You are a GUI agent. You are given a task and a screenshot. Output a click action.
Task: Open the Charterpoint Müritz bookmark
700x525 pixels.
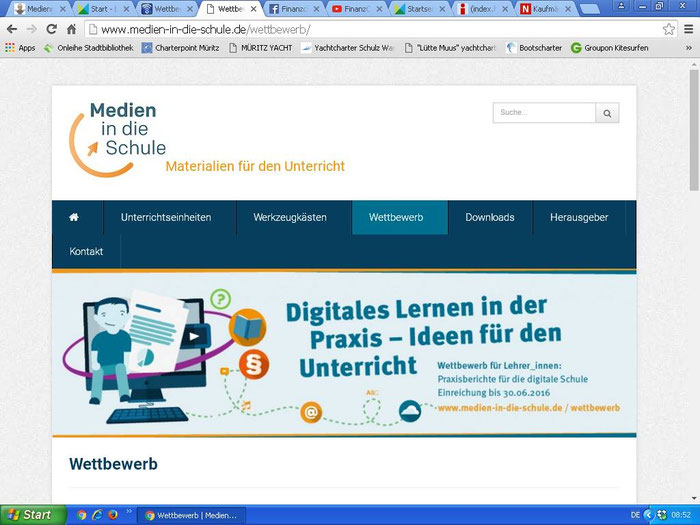pyautogui.click(x=180, y=48)
